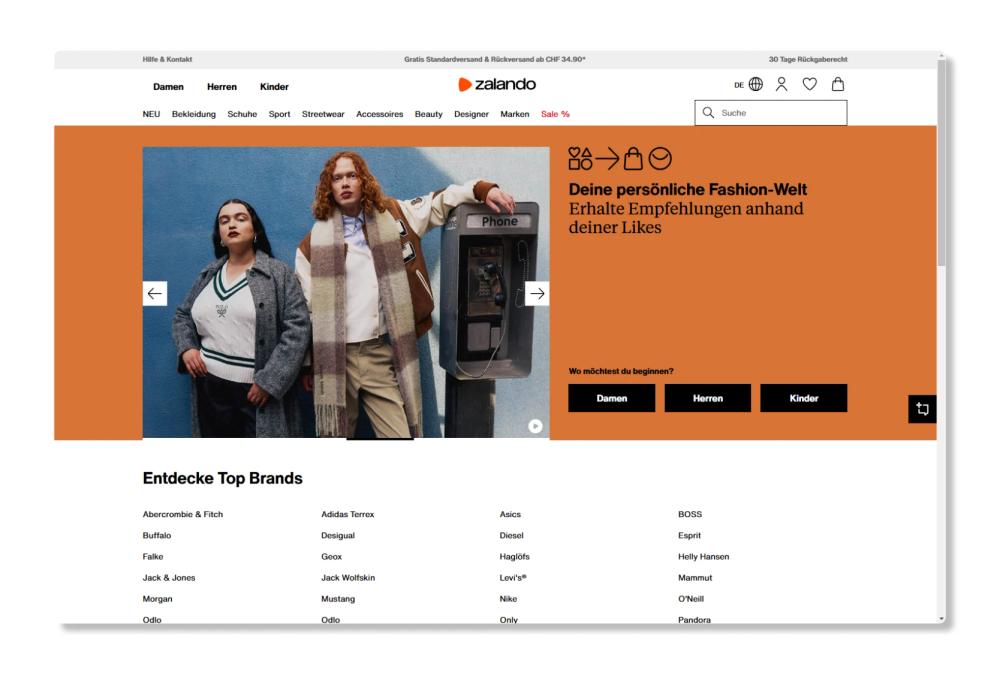Image resolution: width=1000 pixels, height=674 pixels.
Task: Open the user account icon
Action: tap(781, 84)
